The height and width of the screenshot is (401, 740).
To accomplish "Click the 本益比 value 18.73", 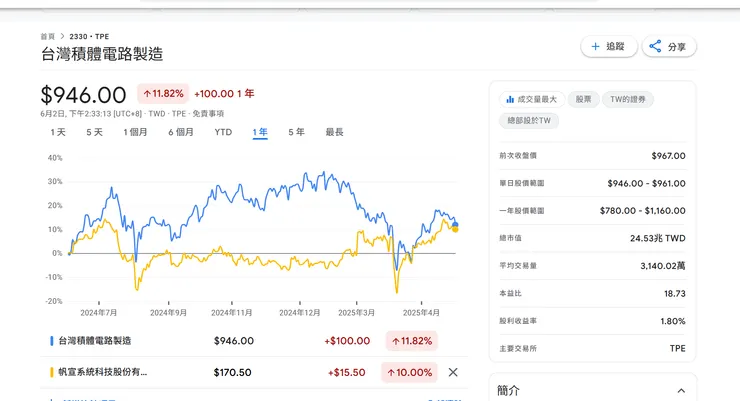I will click(674, 293).
